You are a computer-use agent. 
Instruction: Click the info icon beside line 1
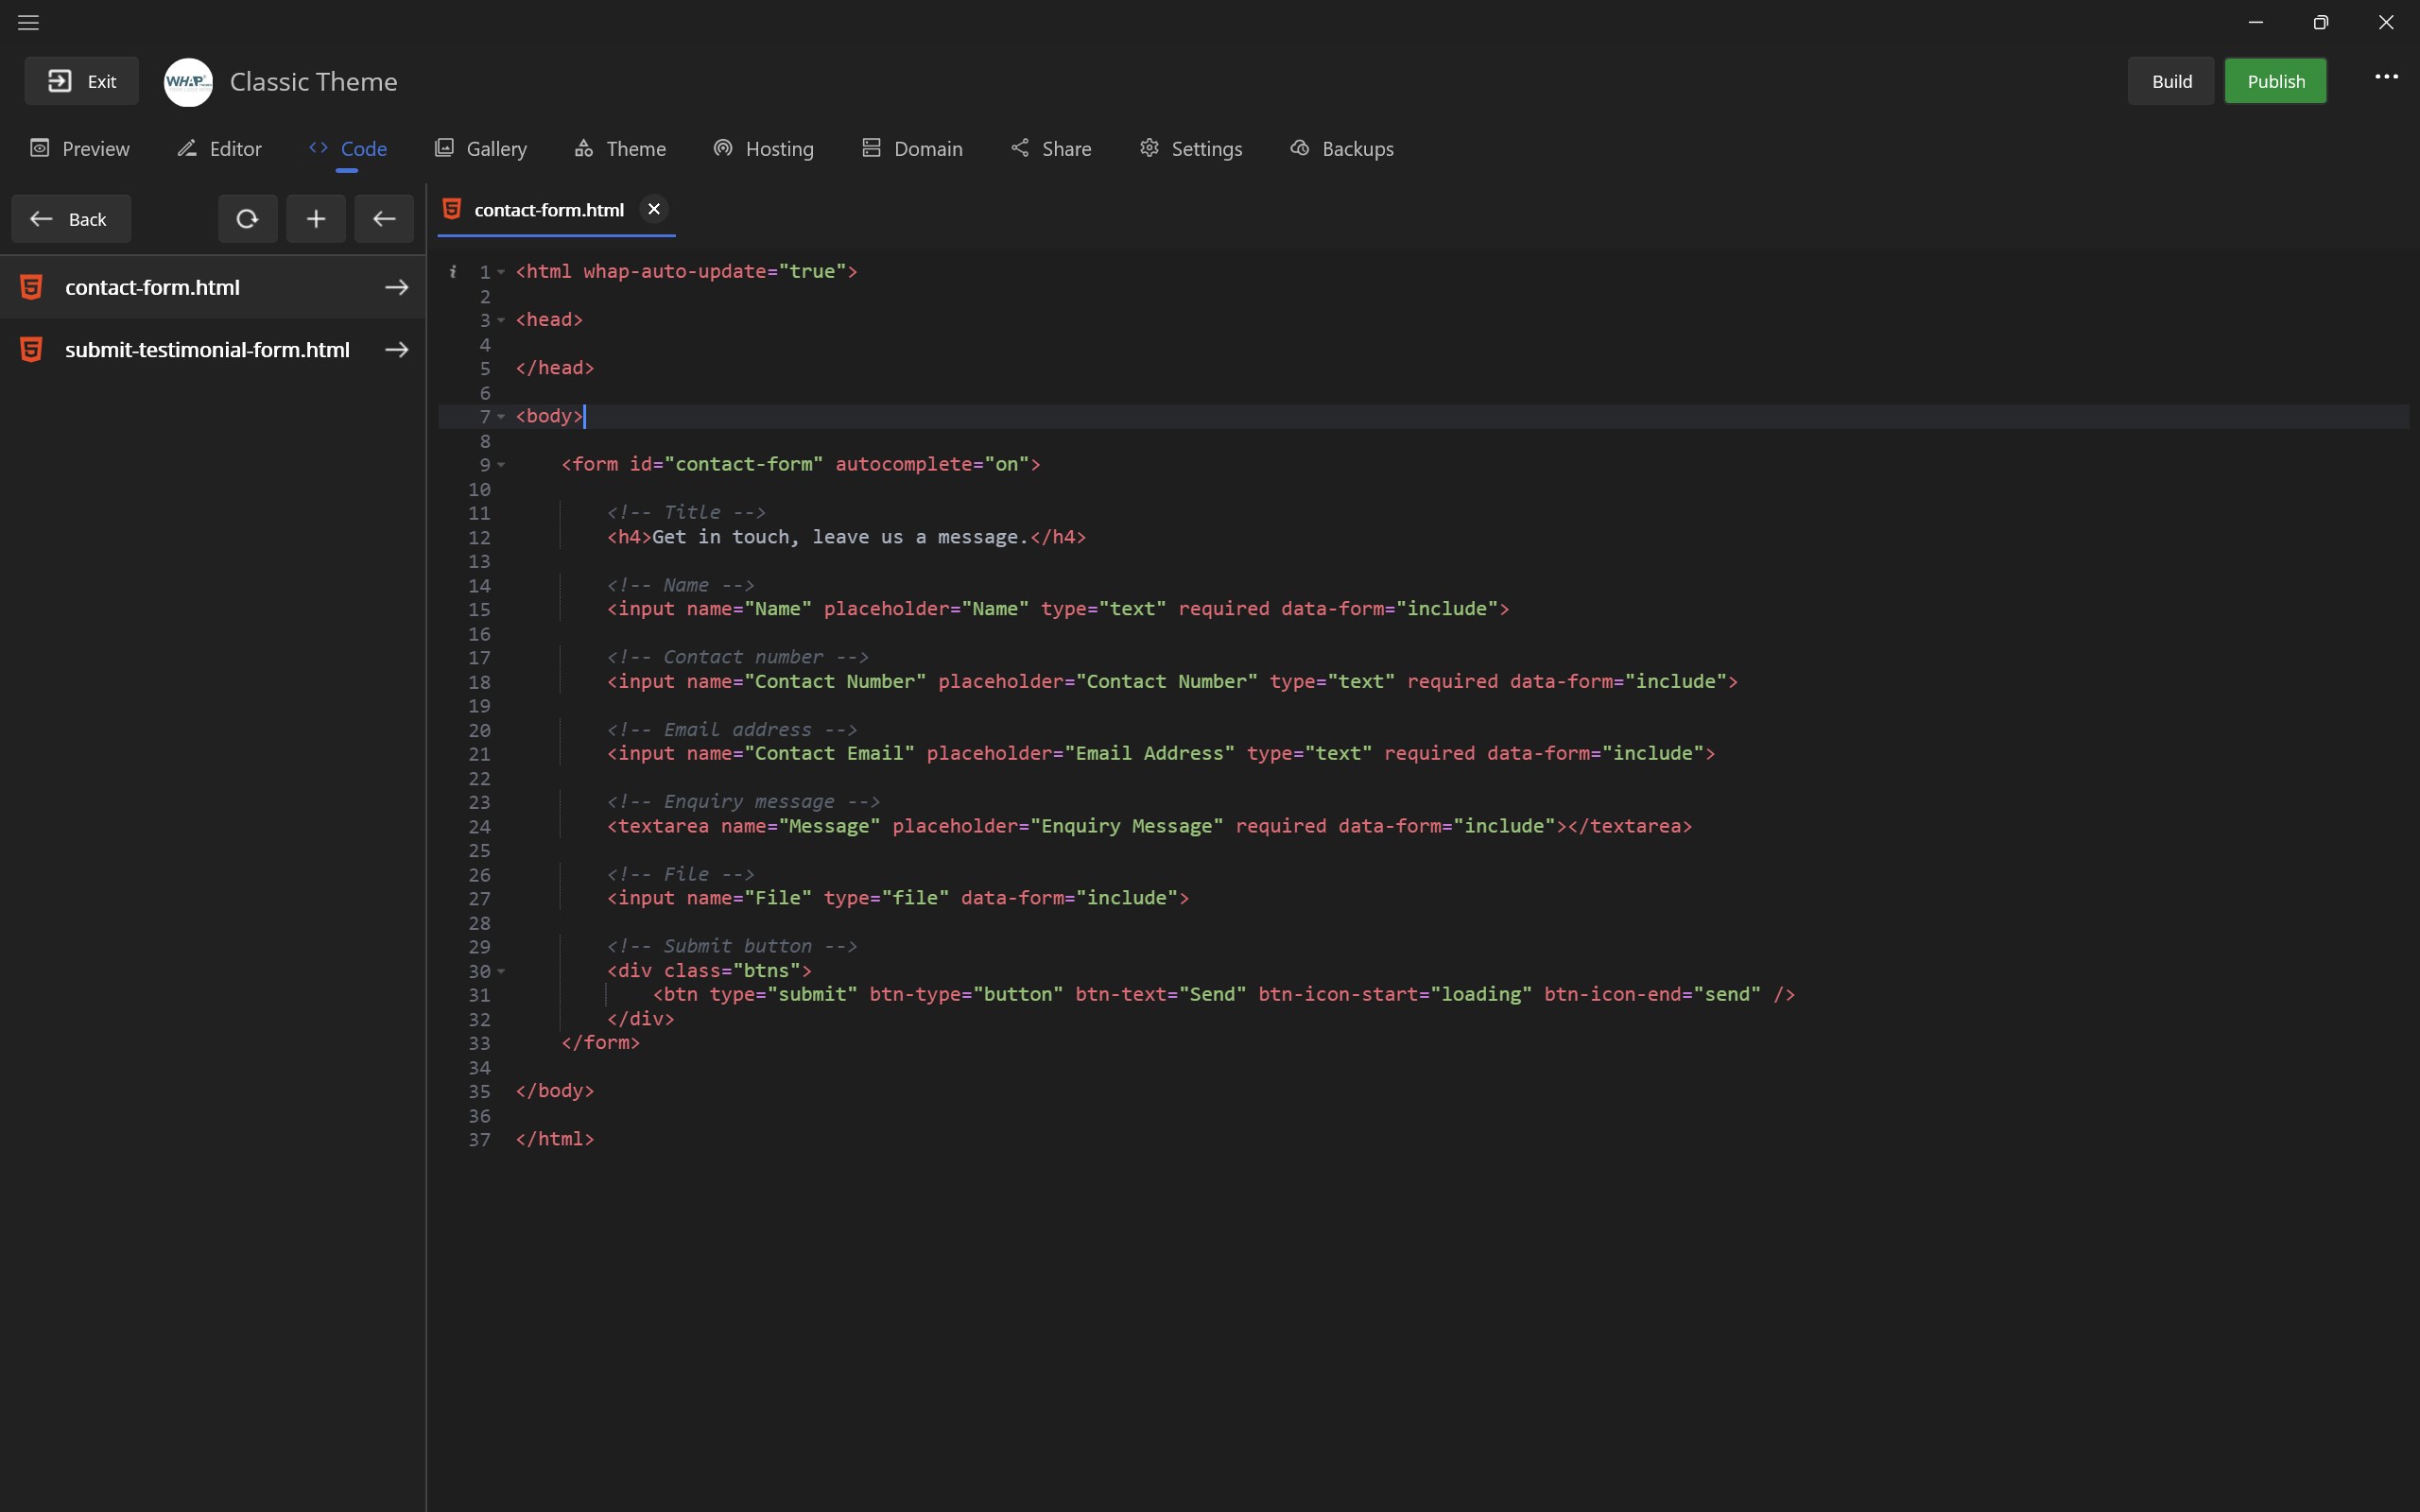453,271
